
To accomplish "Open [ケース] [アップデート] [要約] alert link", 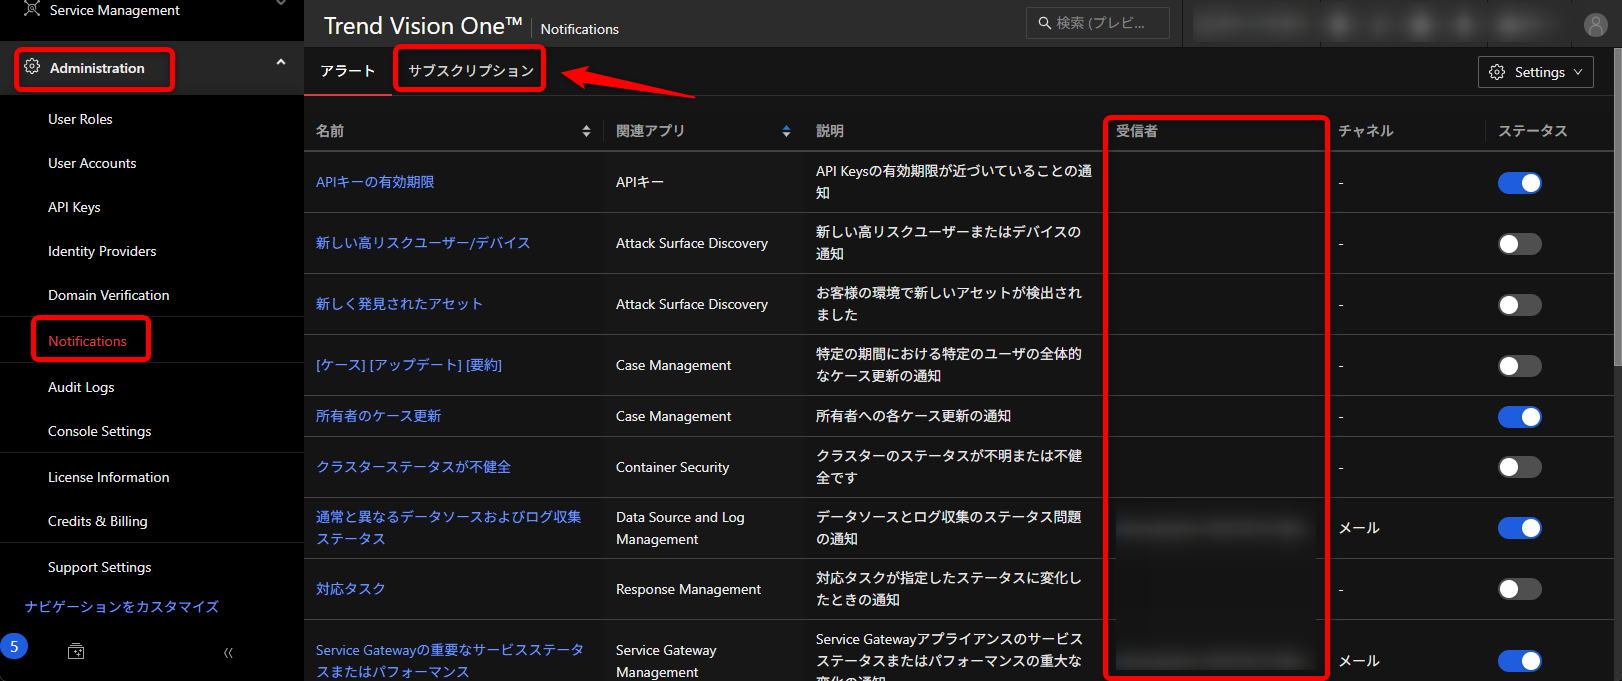I will (409, 365).
